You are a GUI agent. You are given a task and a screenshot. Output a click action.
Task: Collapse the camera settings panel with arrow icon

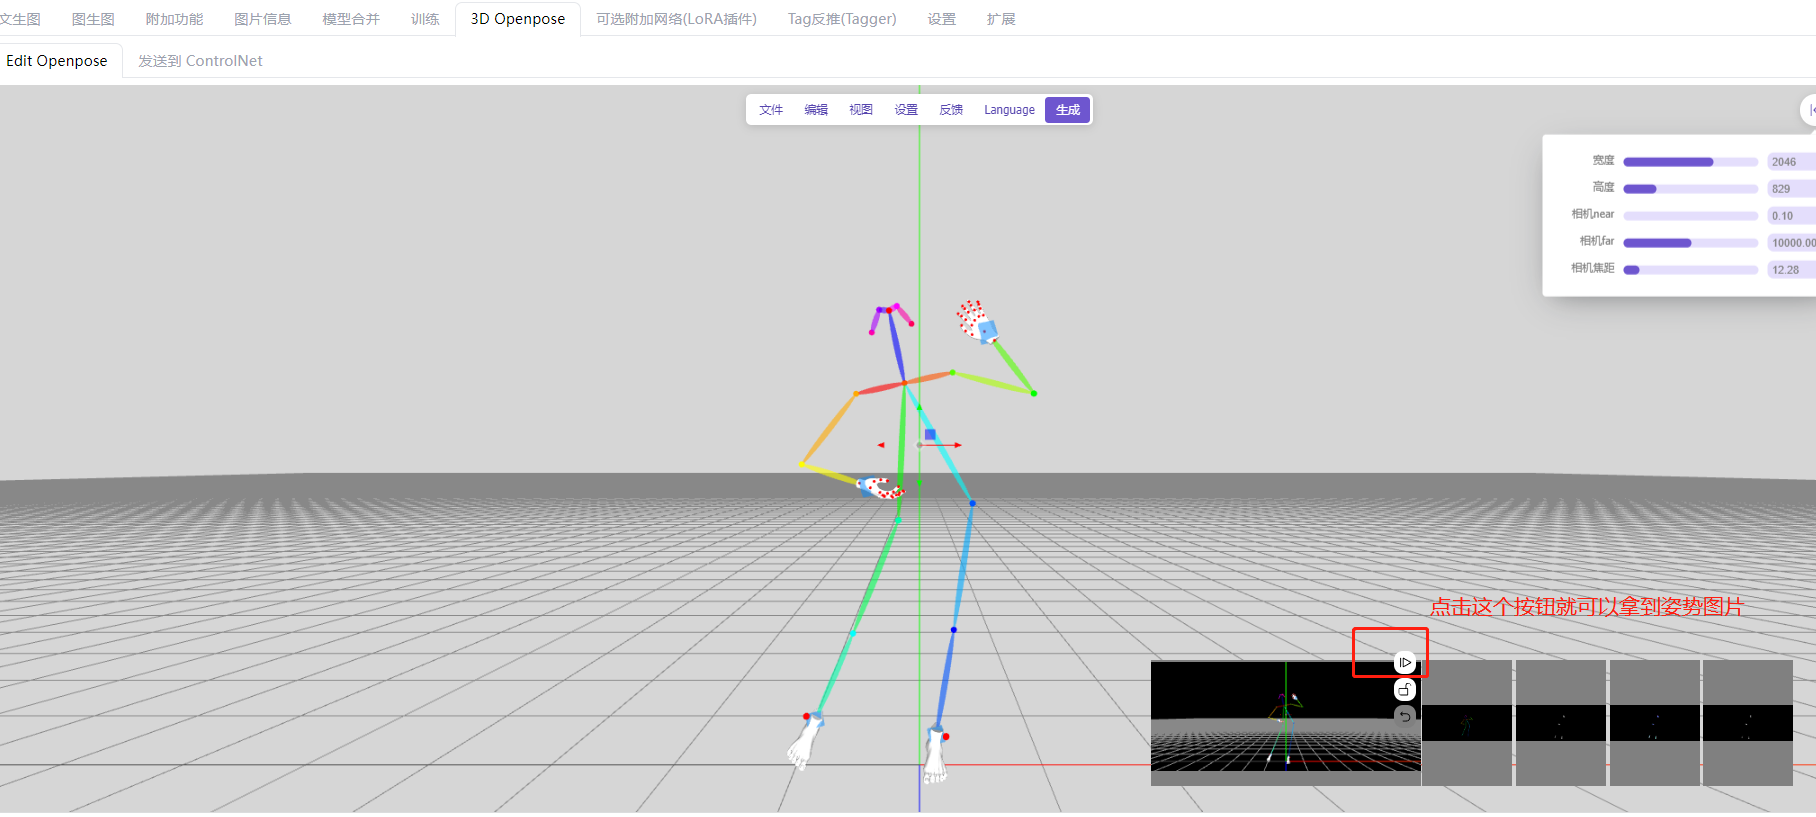point(1810,110)
